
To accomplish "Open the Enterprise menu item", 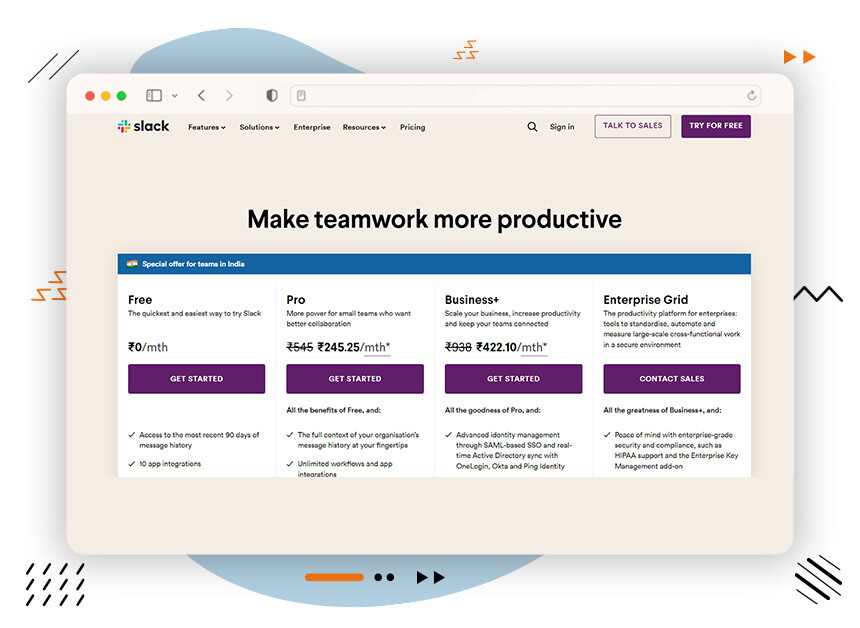I will [x=311, y=127].
